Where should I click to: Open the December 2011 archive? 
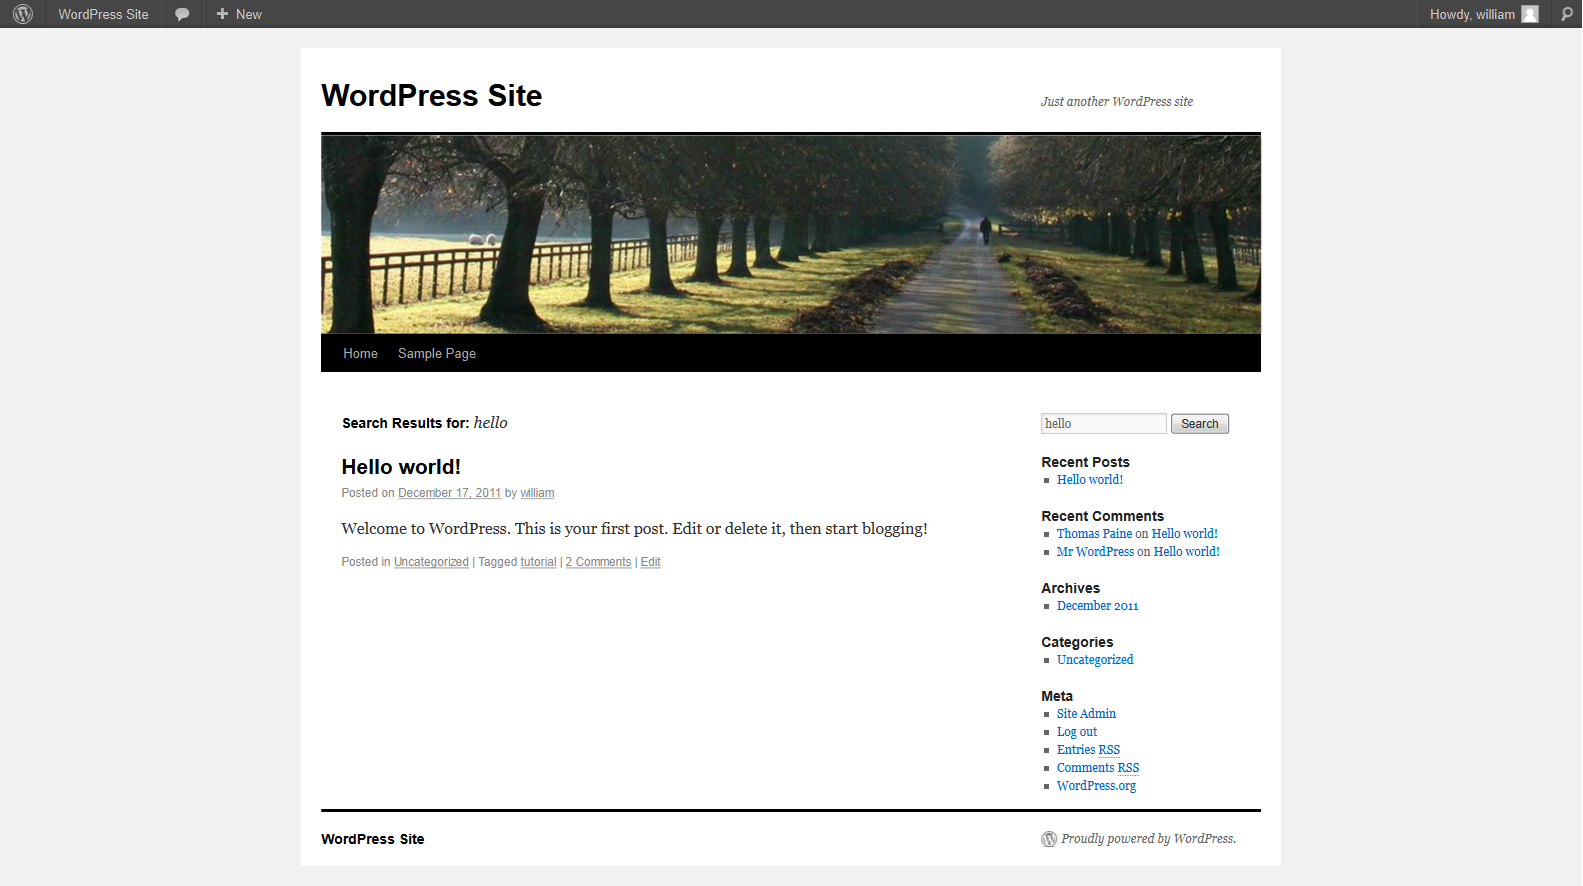(1097, 606)
